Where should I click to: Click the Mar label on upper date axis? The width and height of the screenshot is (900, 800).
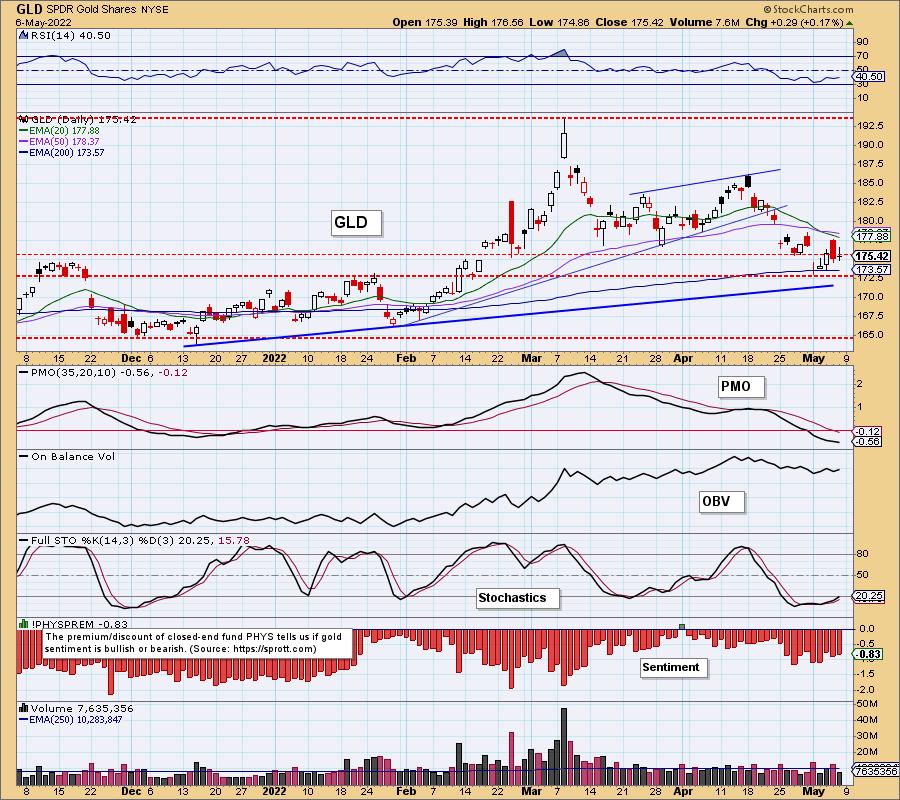[x=532, y=358]
